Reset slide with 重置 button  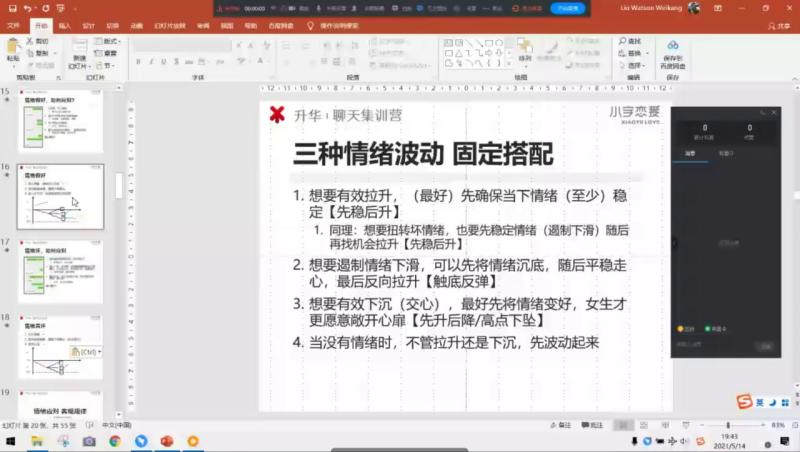click(x=106, y=53)
